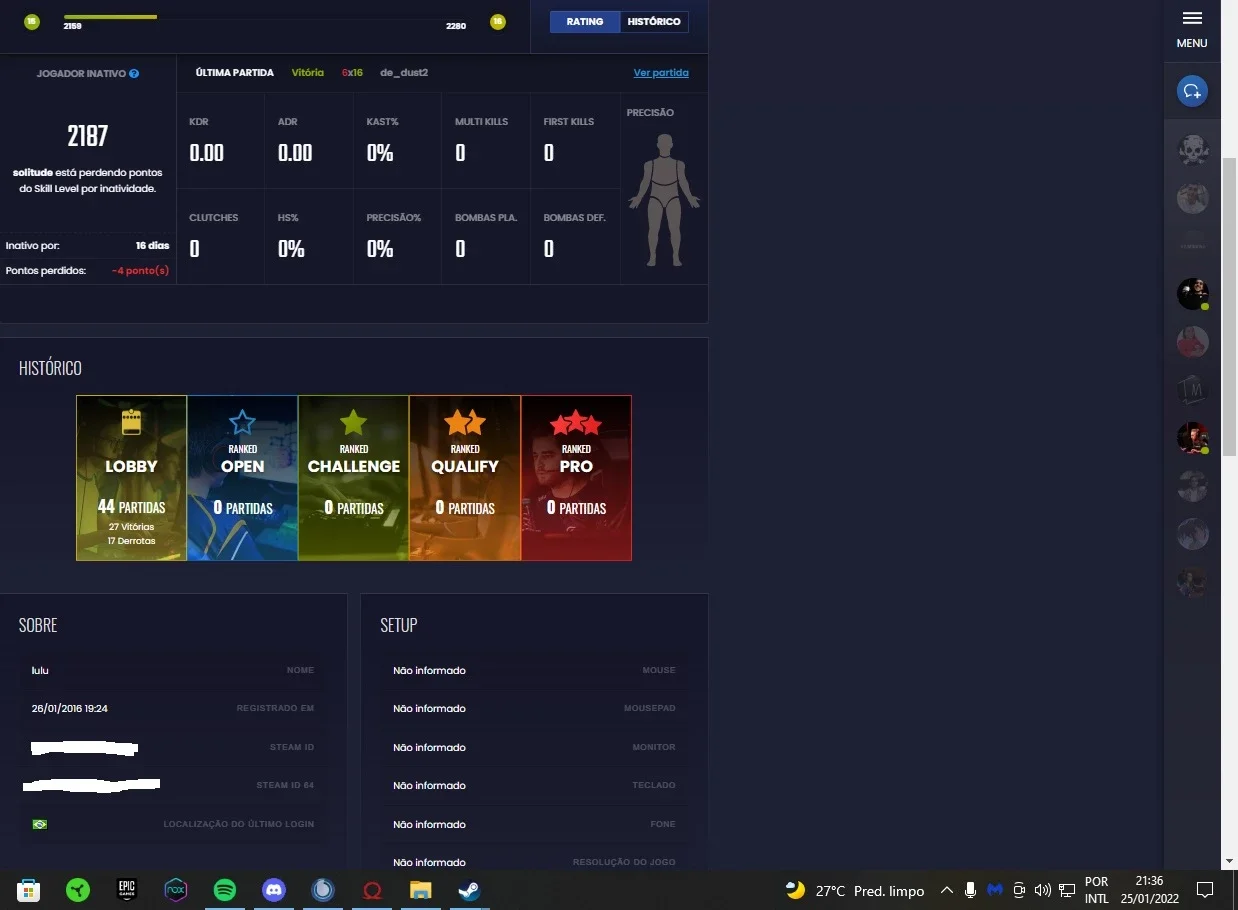
Task: Open the blue circular browser taskbar icon
Action: 323,890
